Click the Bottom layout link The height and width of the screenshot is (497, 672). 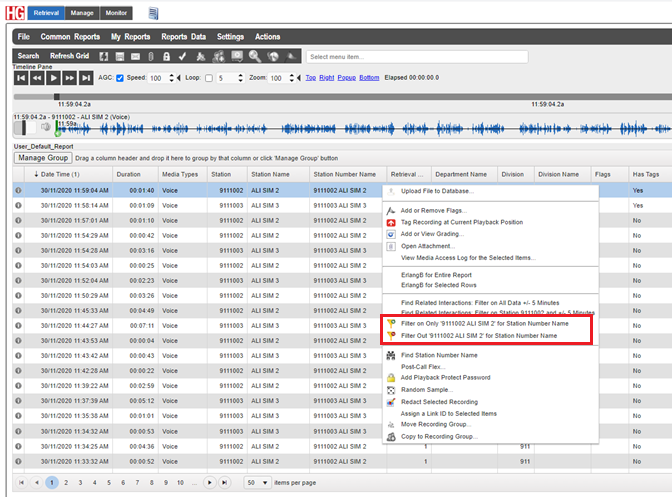point(369,78)
